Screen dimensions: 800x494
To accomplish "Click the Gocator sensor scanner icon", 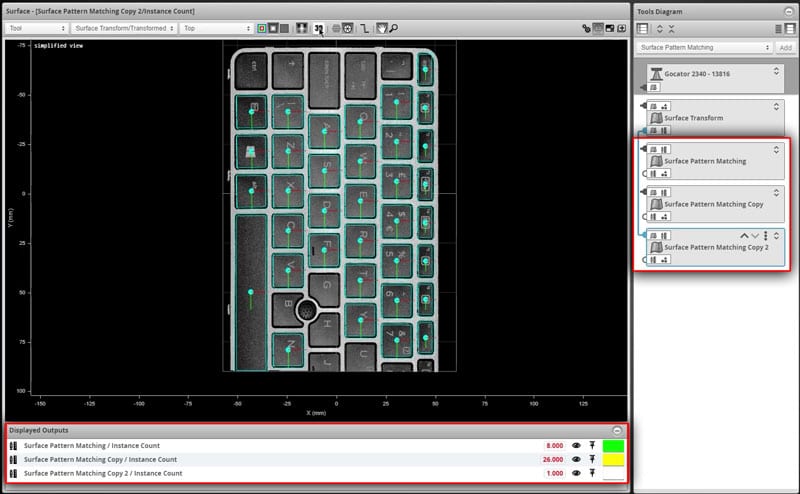I will coord(656,74).
